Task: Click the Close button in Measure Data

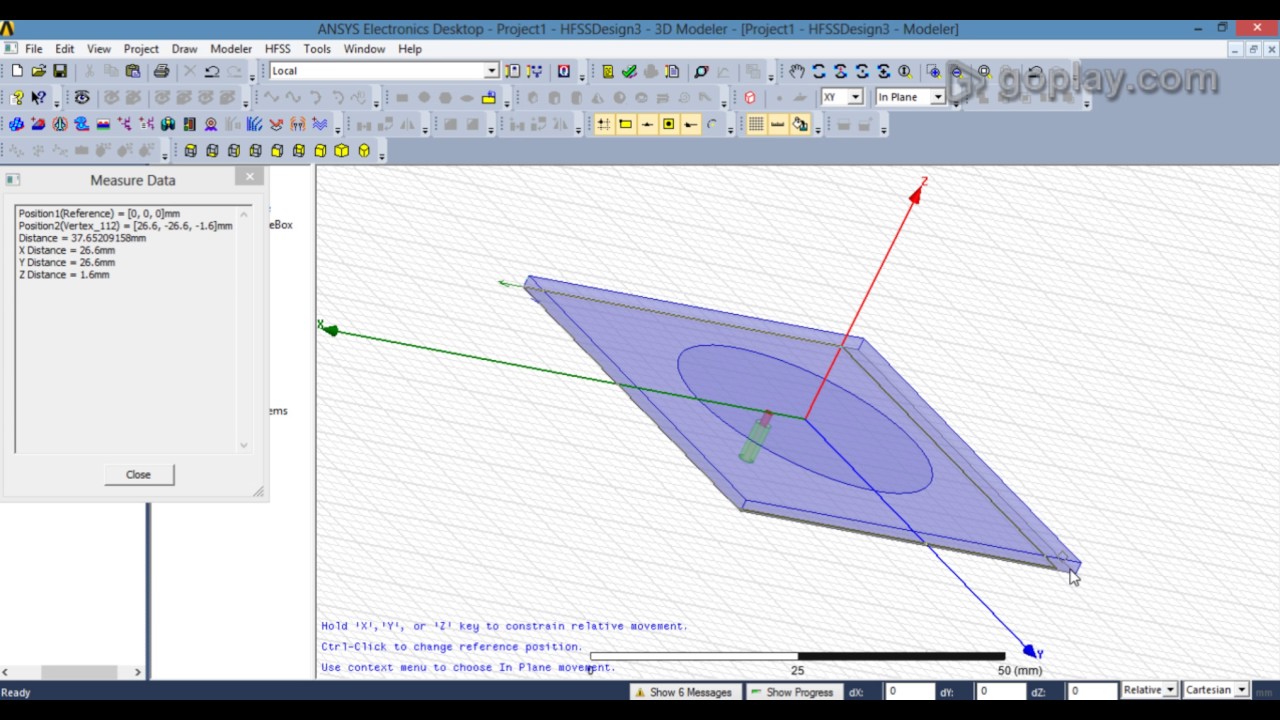Action: [139, 474]
